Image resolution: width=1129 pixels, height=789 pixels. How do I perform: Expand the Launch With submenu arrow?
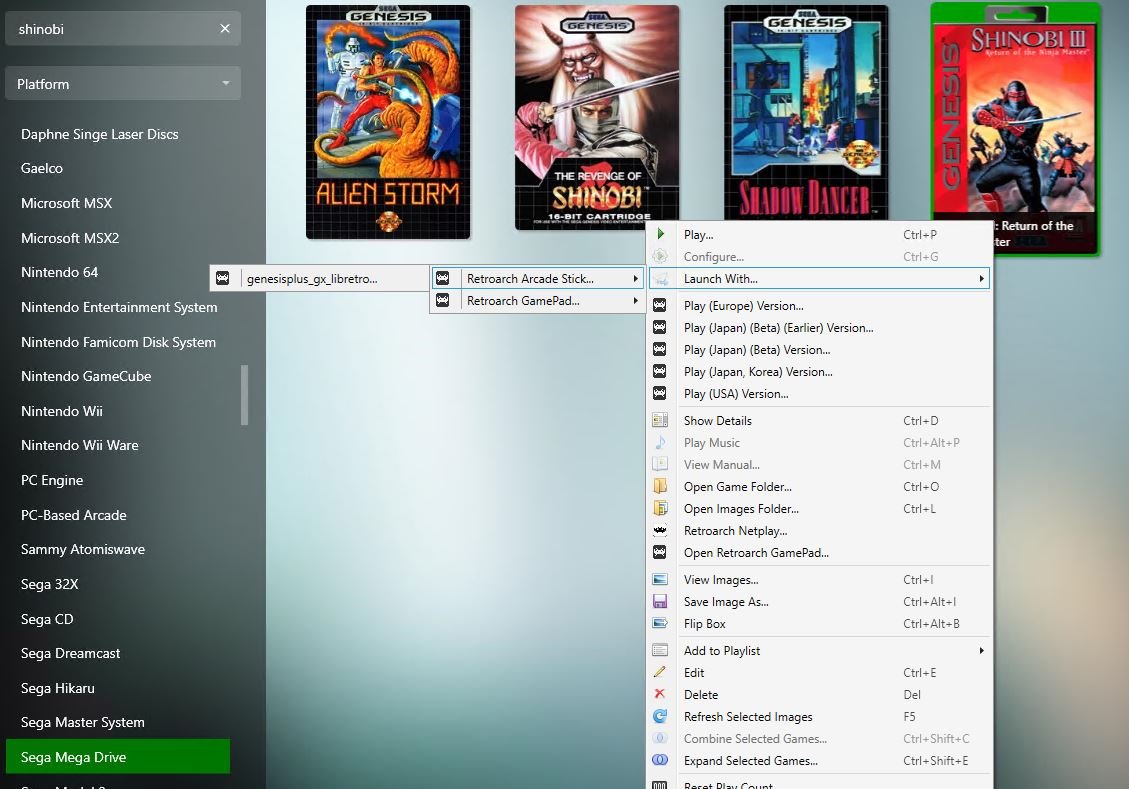[x=981, y=279]
